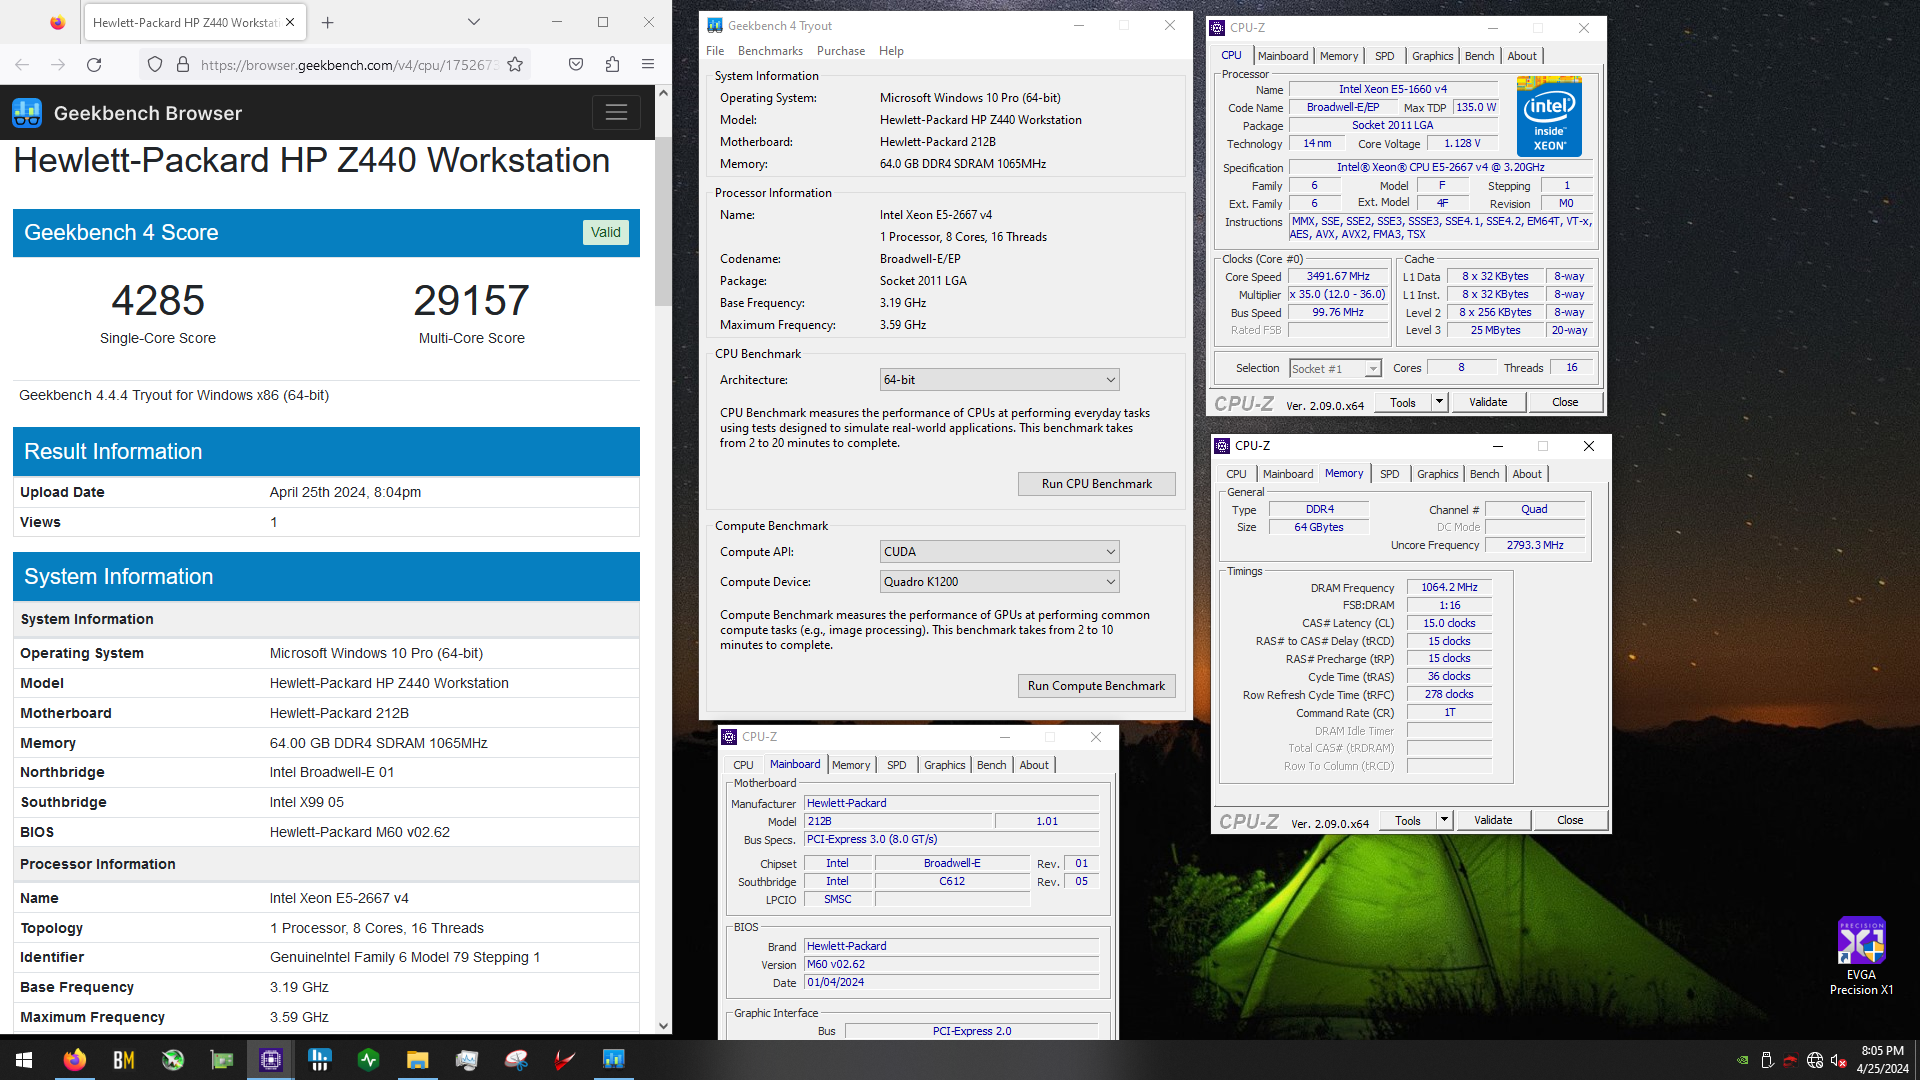This screenshot has width=1920, height=1080.
Task: Open the Help menu in Geekbench
Action: (x=891, y=51)
